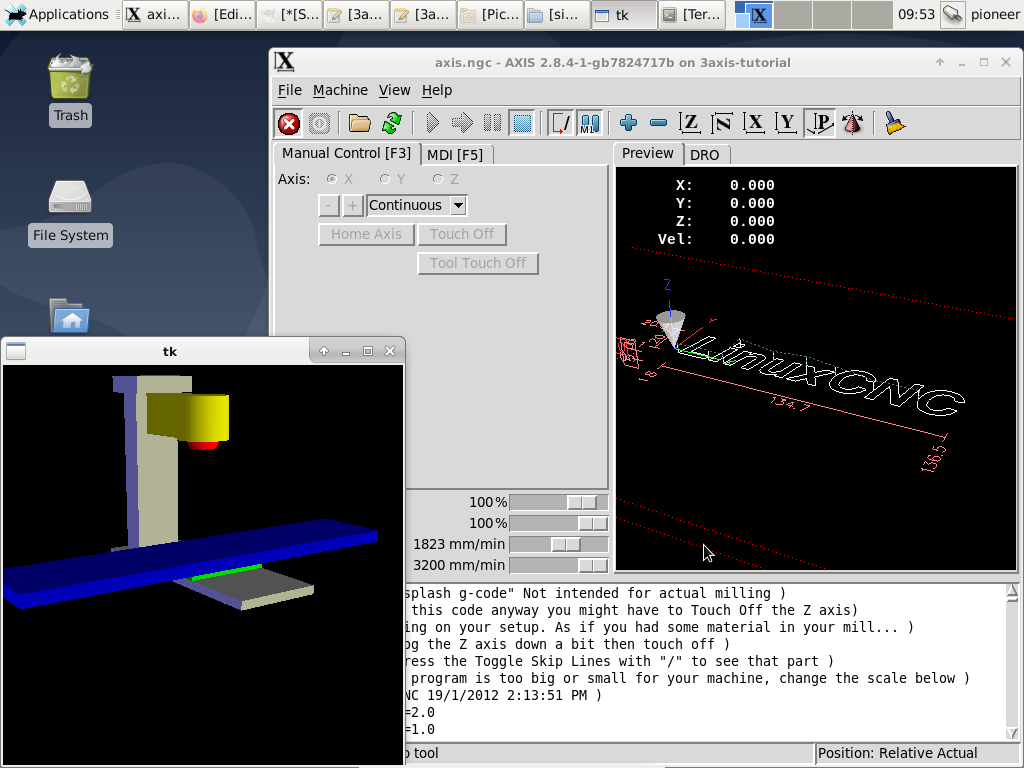Image resolution: width=1024 pixels, height=768 pixels.
Task: Switch to the DRO tab
Action: tap(705, 155)
